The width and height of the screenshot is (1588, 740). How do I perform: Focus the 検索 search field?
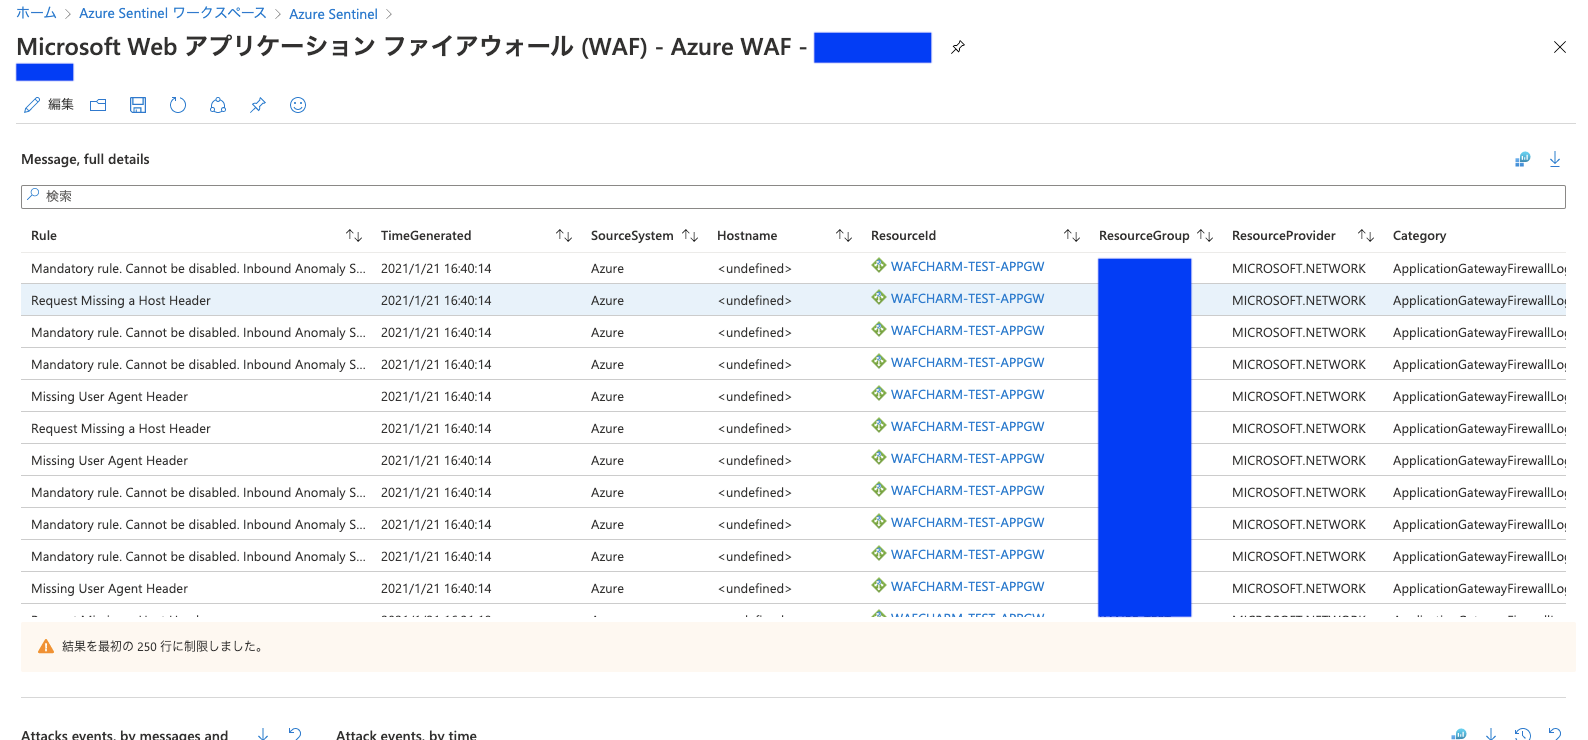coord(793,197)
